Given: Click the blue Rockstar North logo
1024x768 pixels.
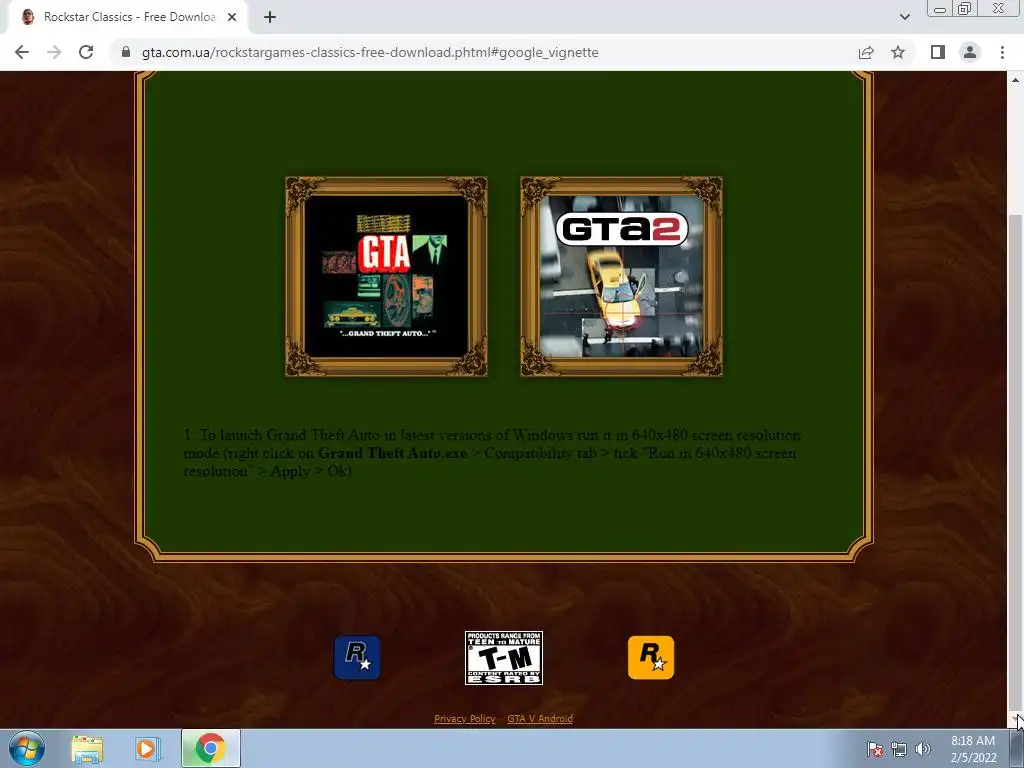Looking at the screenshot, I should coord(357,657).
